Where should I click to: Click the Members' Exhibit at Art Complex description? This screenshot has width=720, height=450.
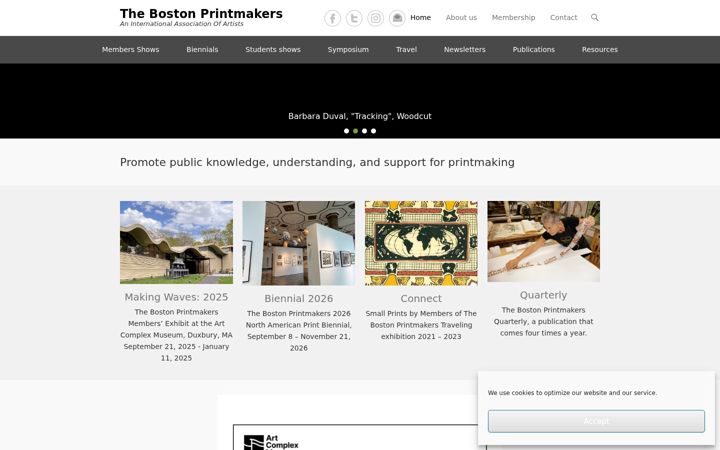pyautogui.click(x=176, y=335)
